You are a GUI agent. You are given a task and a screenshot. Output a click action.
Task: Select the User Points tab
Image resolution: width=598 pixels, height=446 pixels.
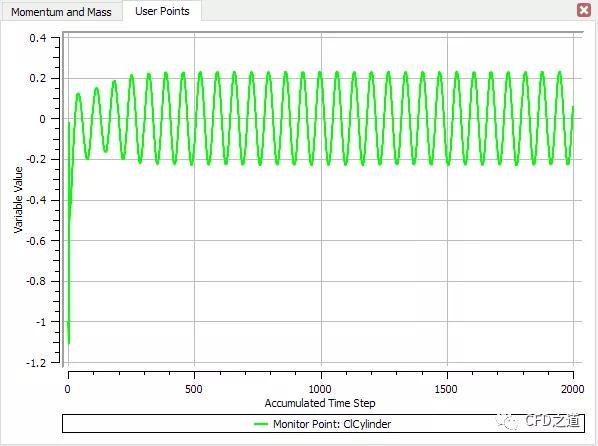[x=162, y=11]
